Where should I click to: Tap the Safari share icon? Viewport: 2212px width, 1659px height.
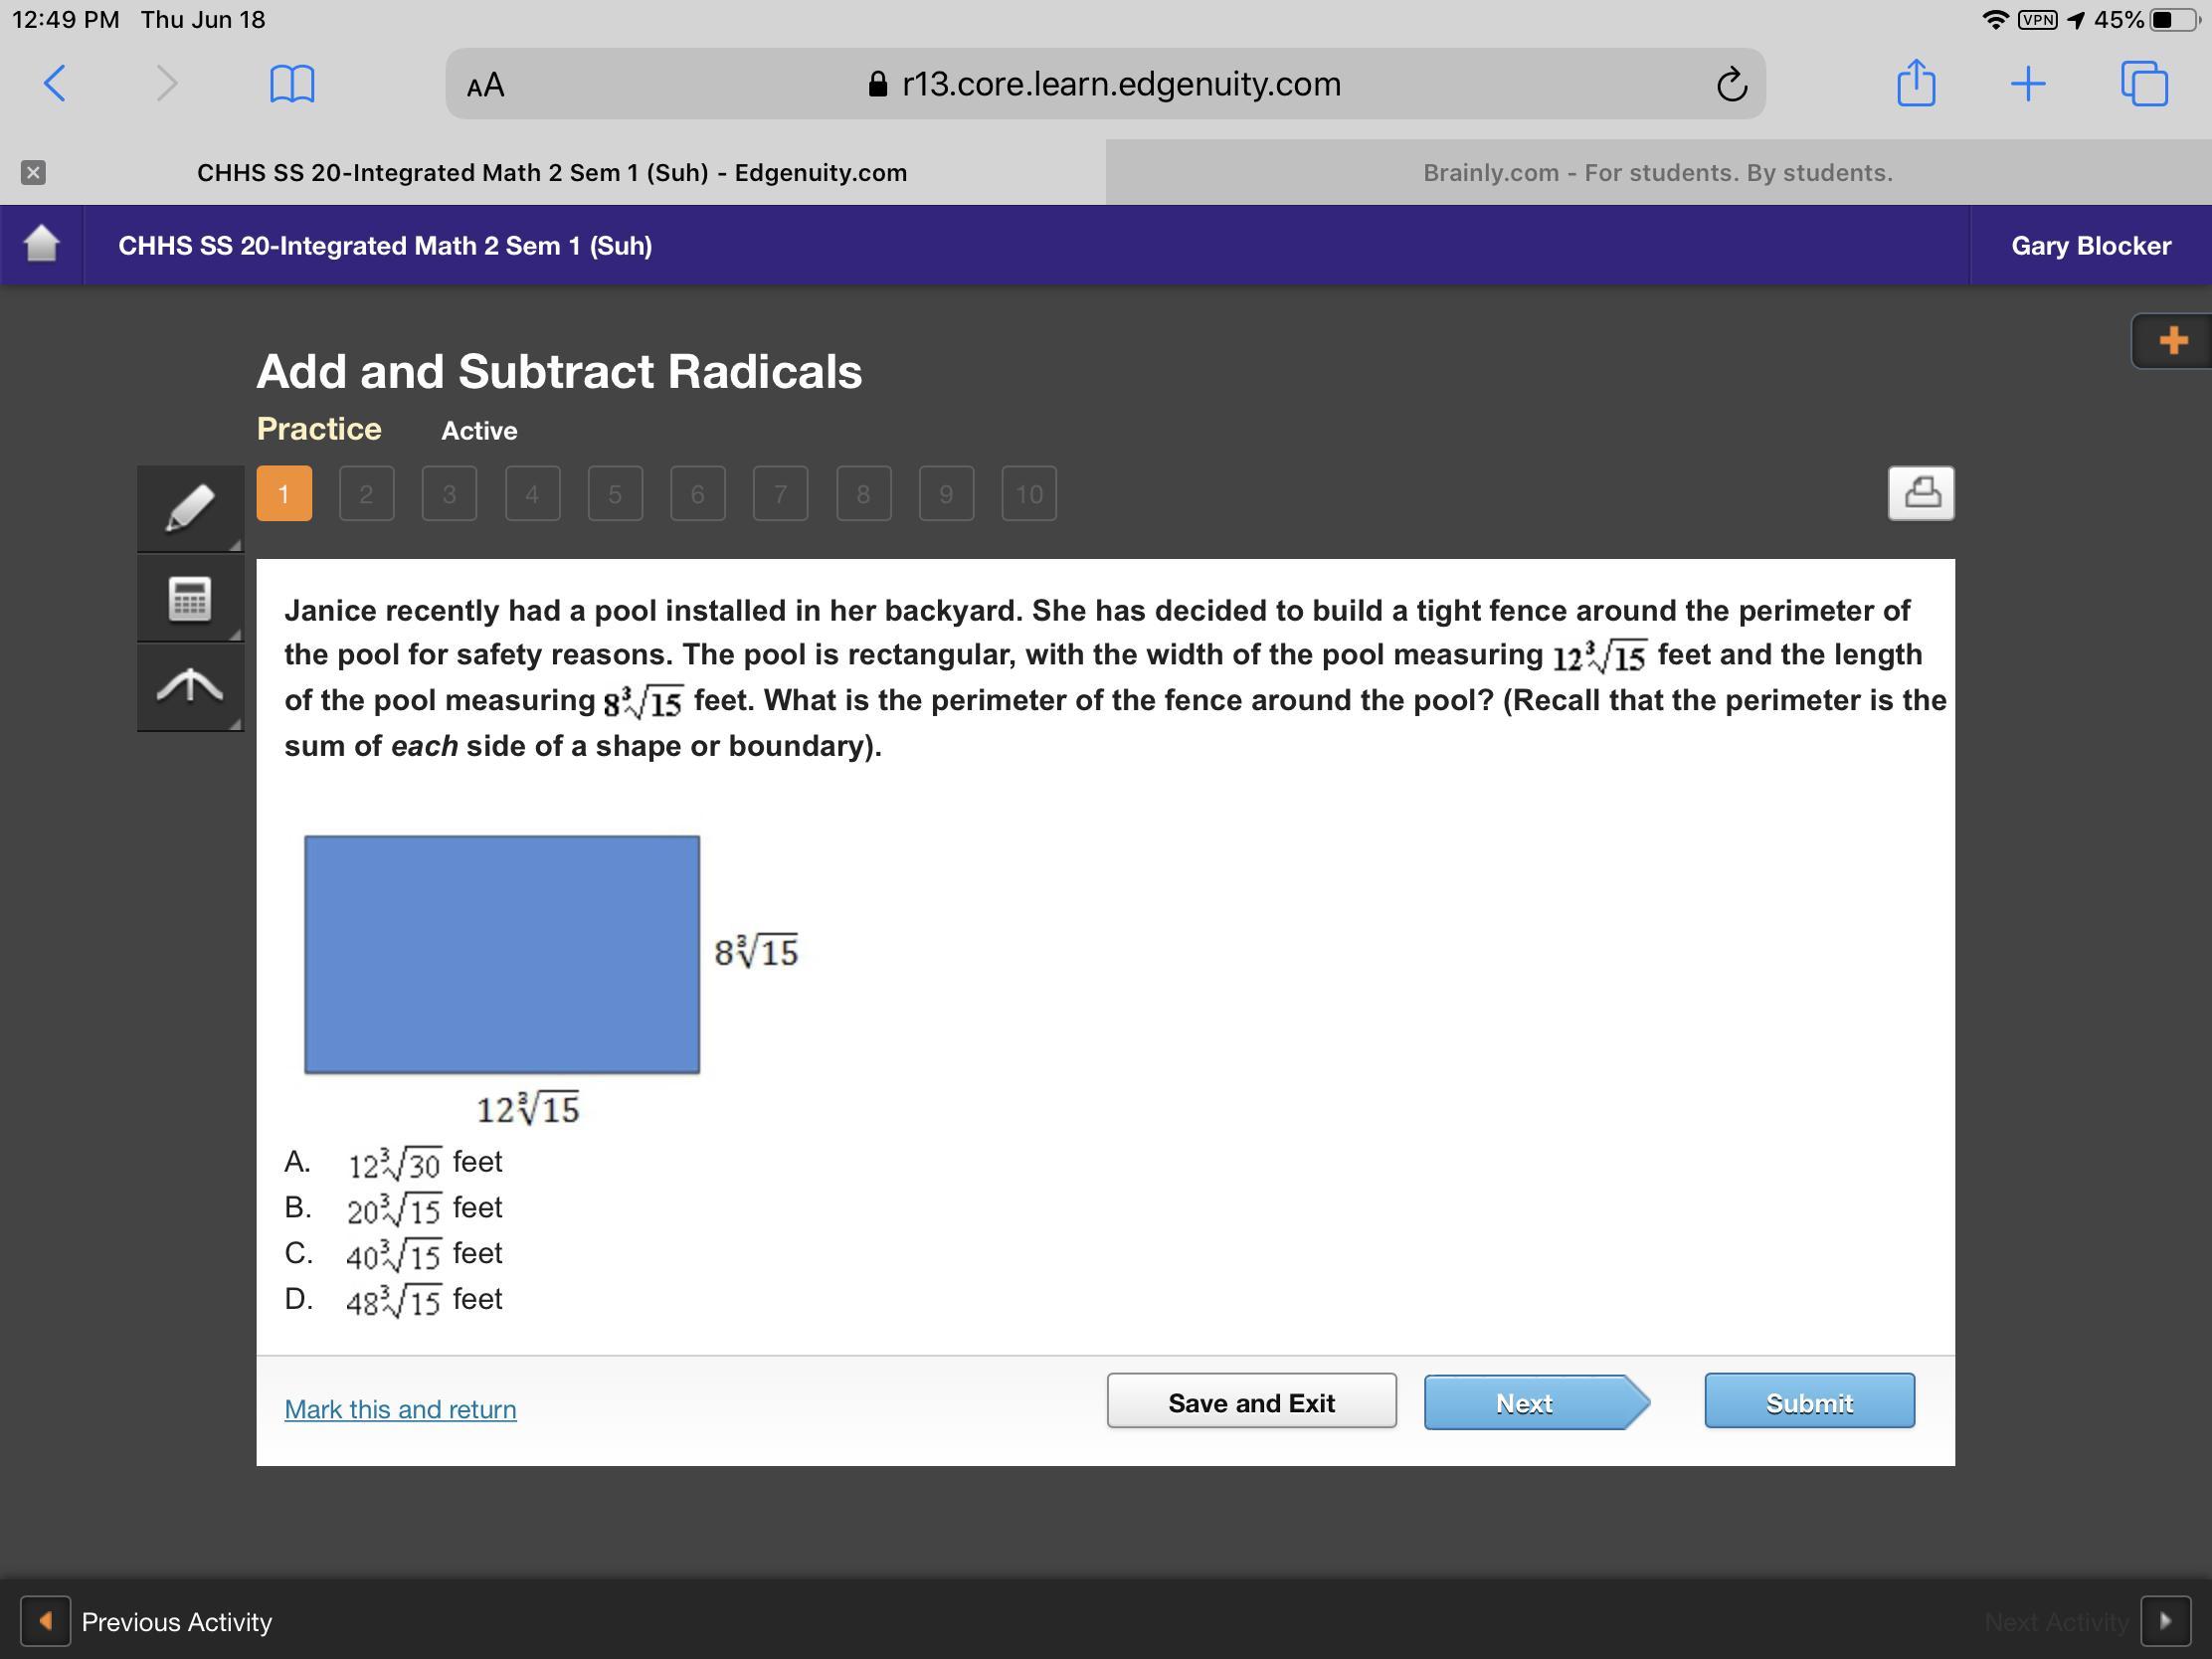tap(1915, 83)
